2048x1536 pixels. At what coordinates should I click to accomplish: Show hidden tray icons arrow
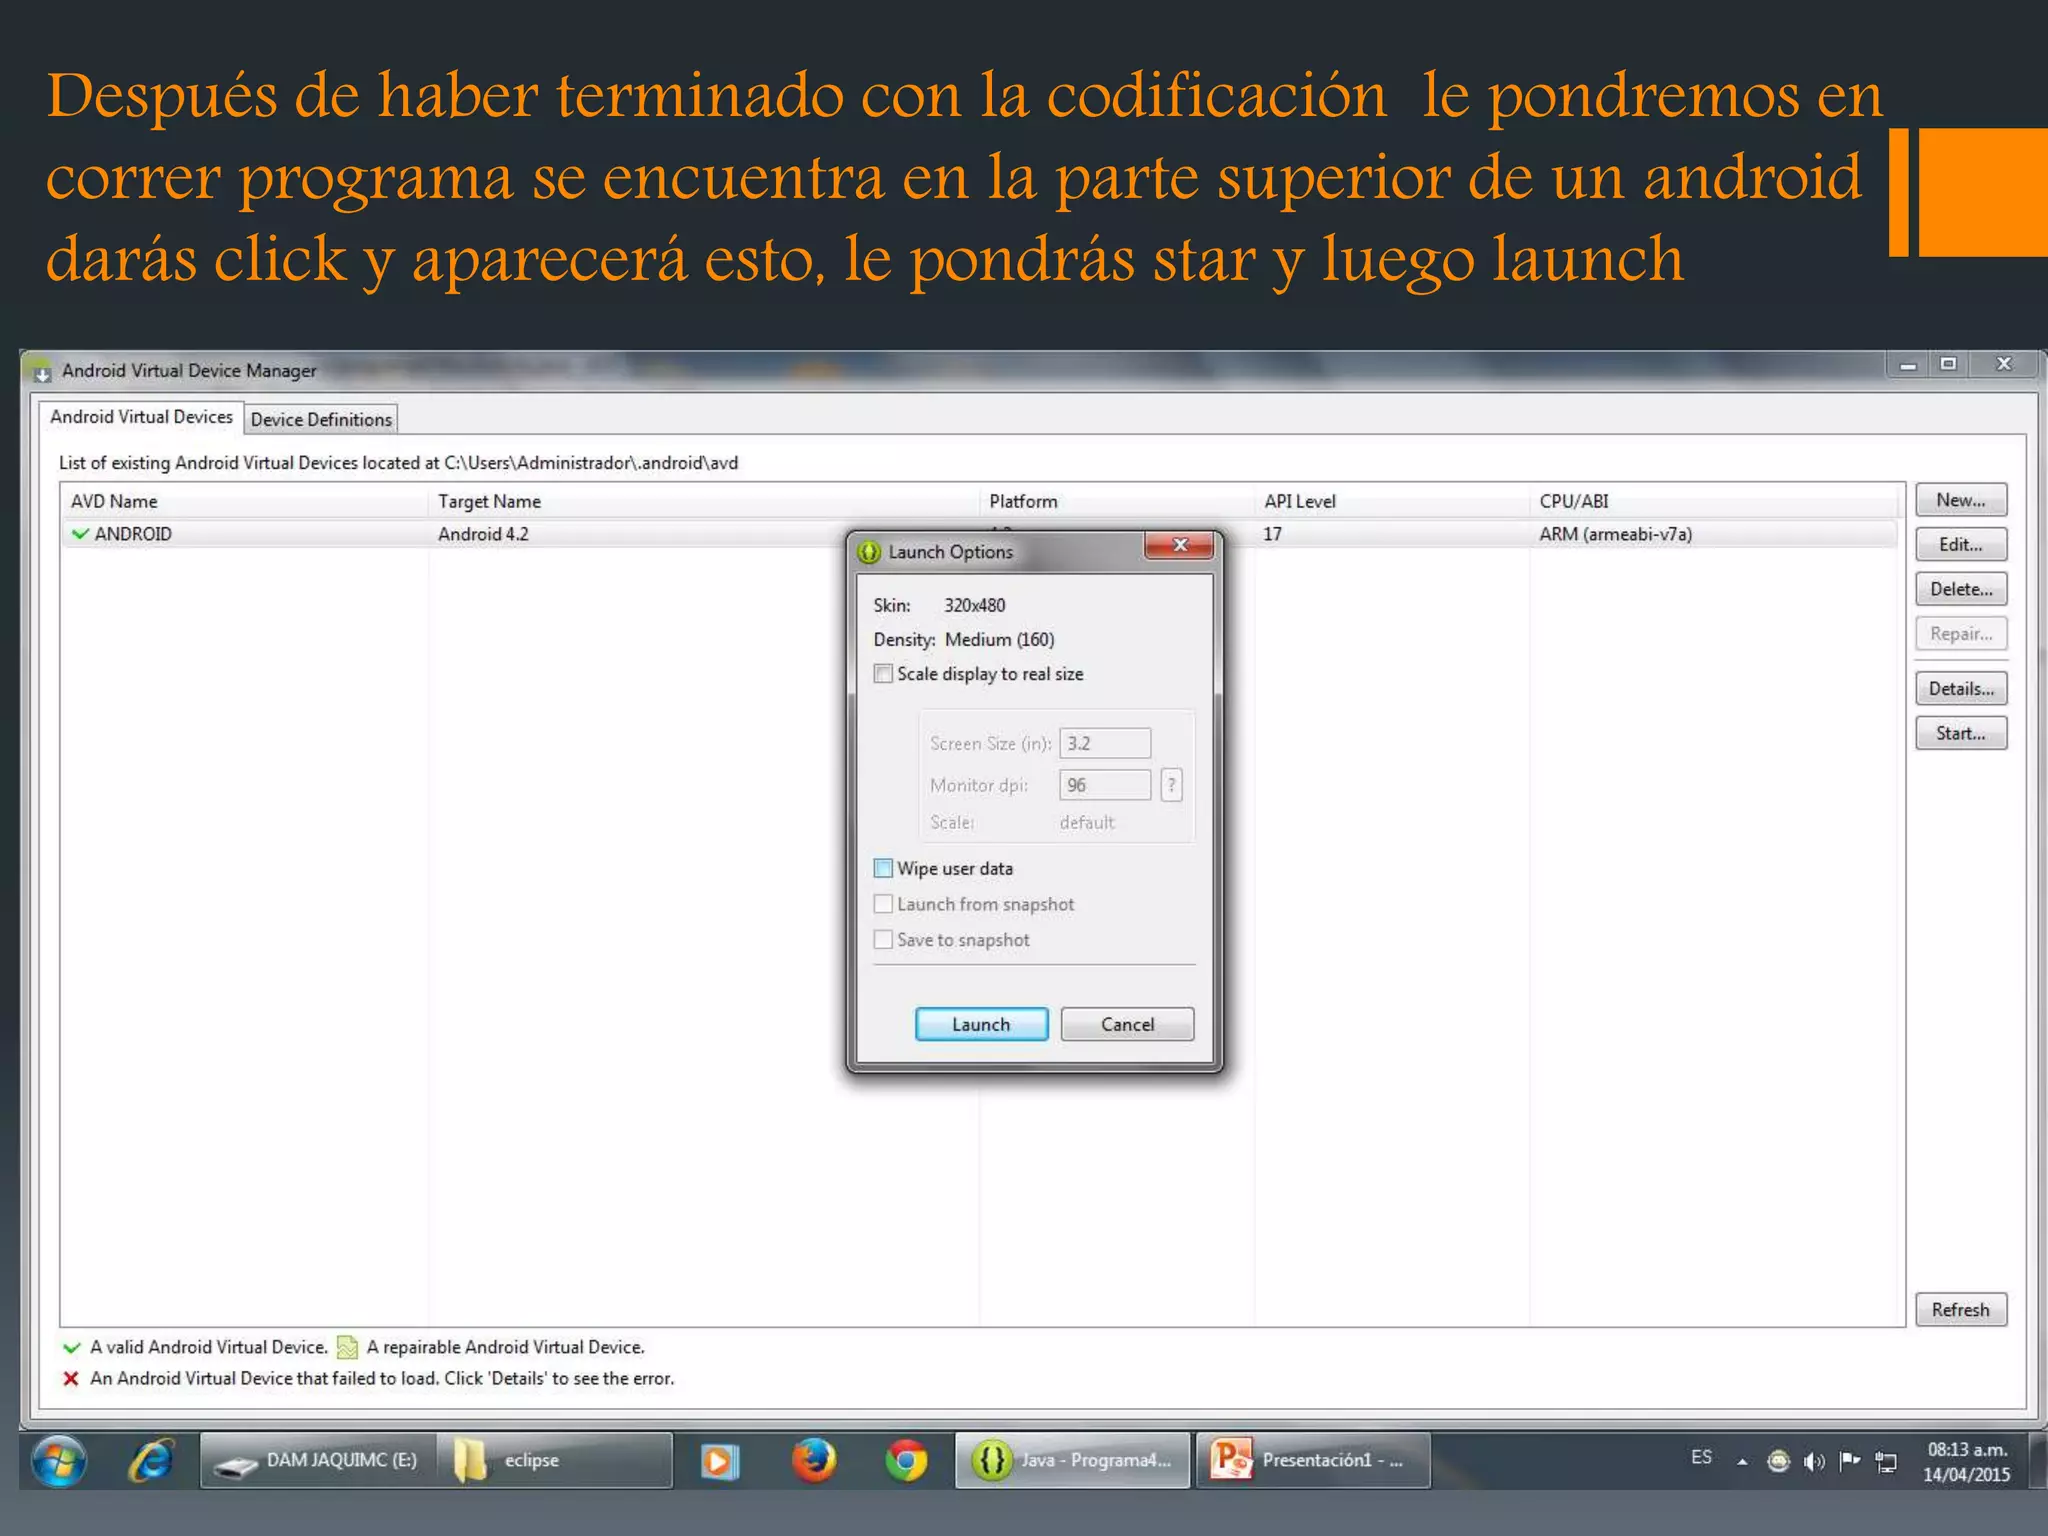click(x=1742, y=1462)
